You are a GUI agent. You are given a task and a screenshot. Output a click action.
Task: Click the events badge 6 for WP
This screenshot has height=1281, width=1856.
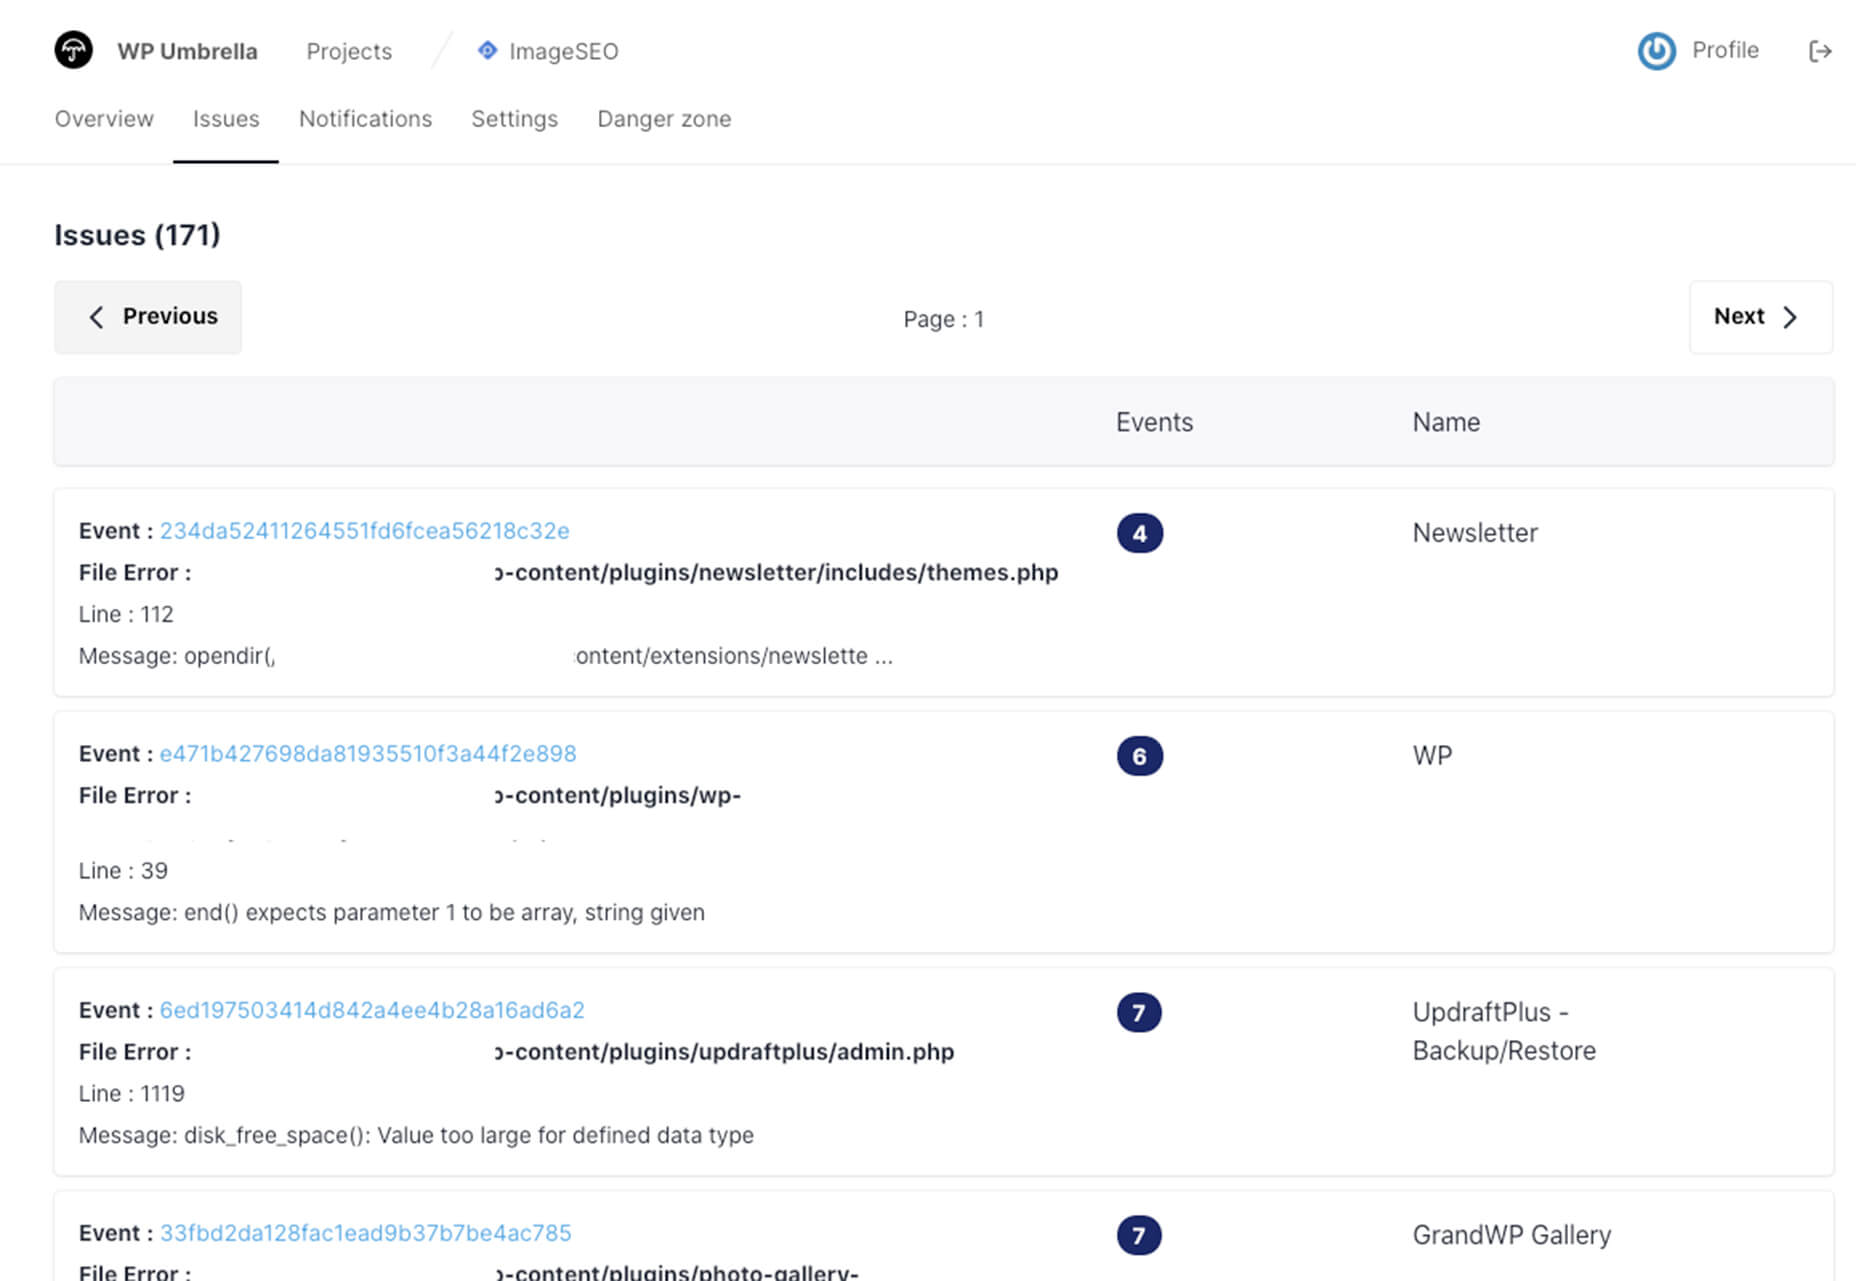click(x=1139, y=756)
